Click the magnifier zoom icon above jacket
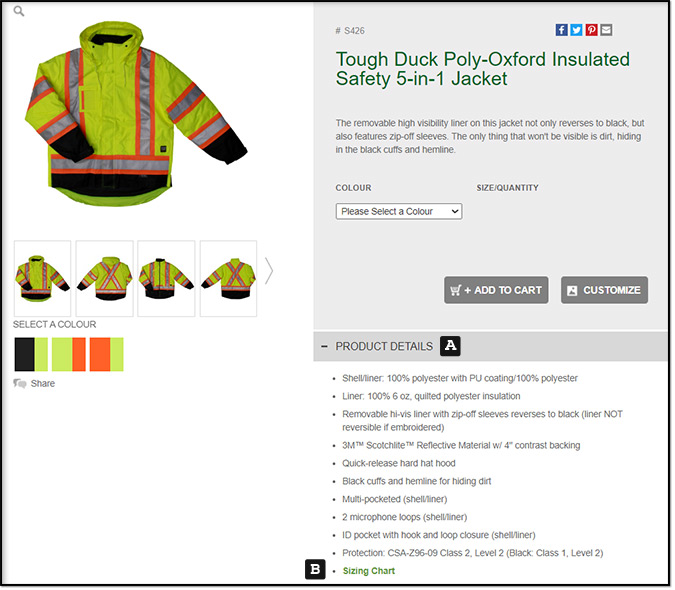Screen dimensions: 675x590 coord(19,11)
